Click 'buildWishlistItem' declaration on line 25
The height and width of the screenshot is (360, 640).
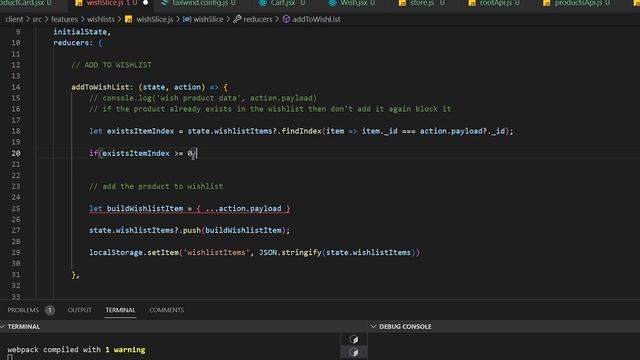(x=145, y=208)
